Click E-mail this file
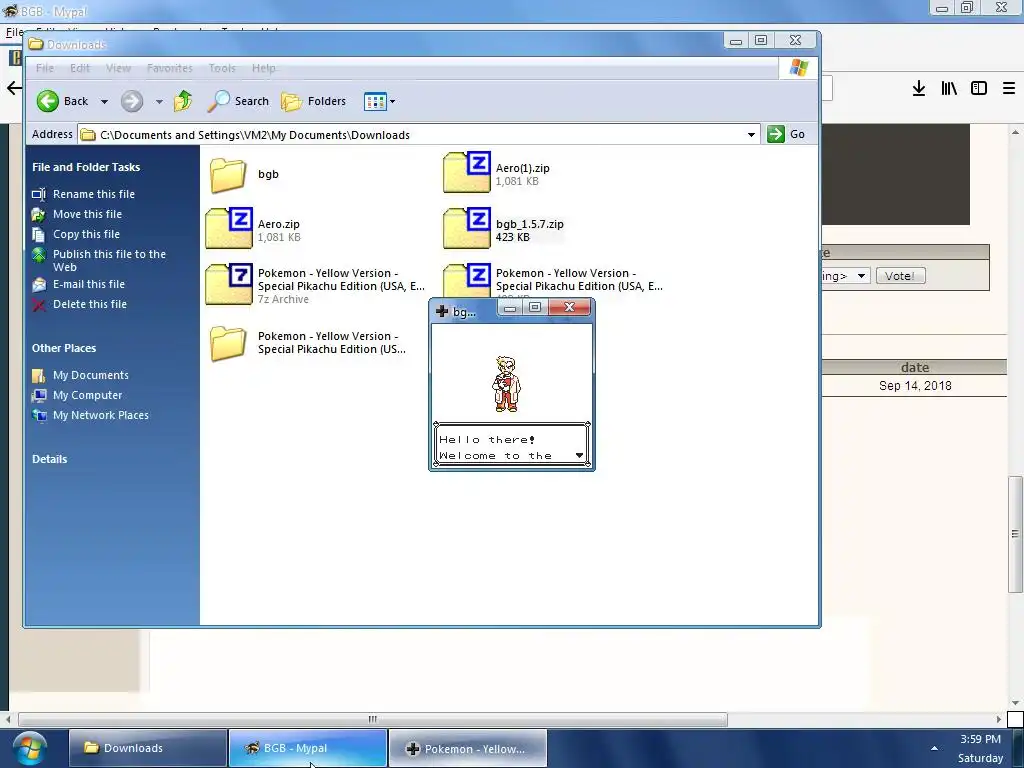 (88, 284)
